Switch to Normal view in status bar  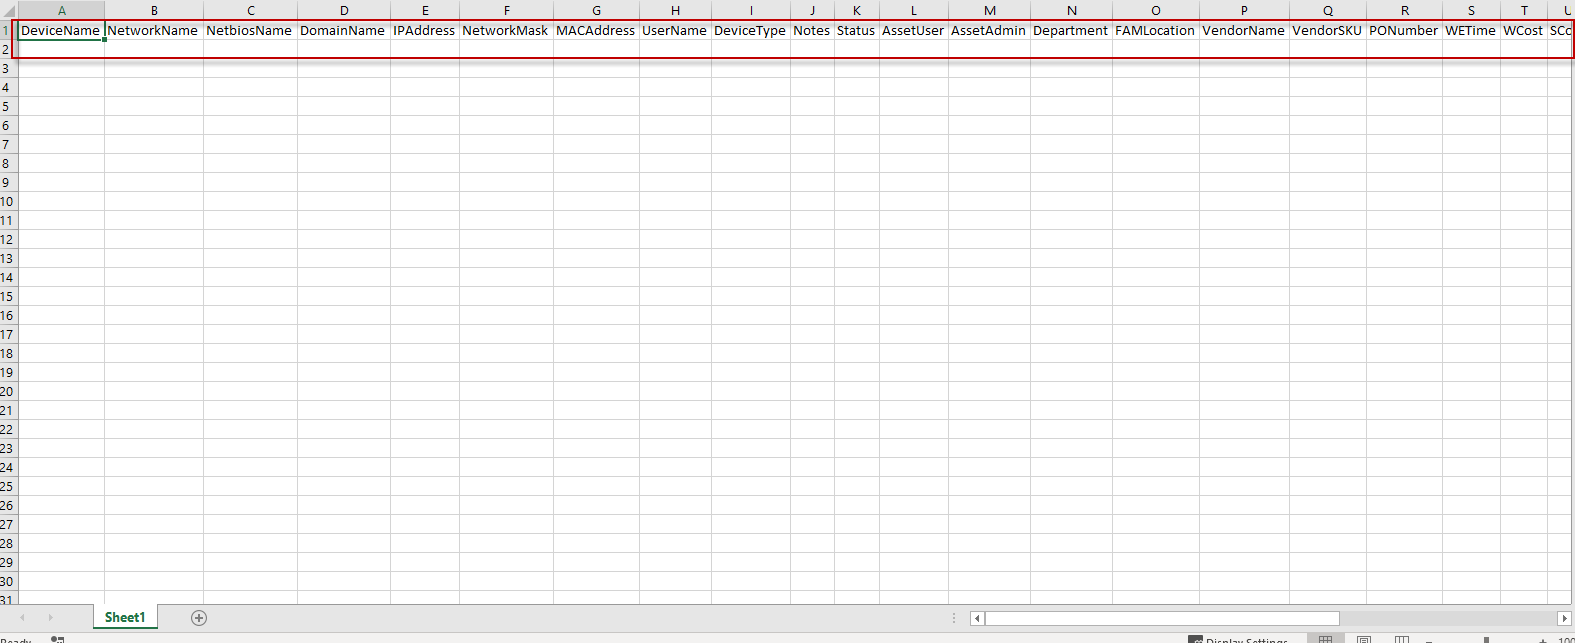tap(1325, 639)
